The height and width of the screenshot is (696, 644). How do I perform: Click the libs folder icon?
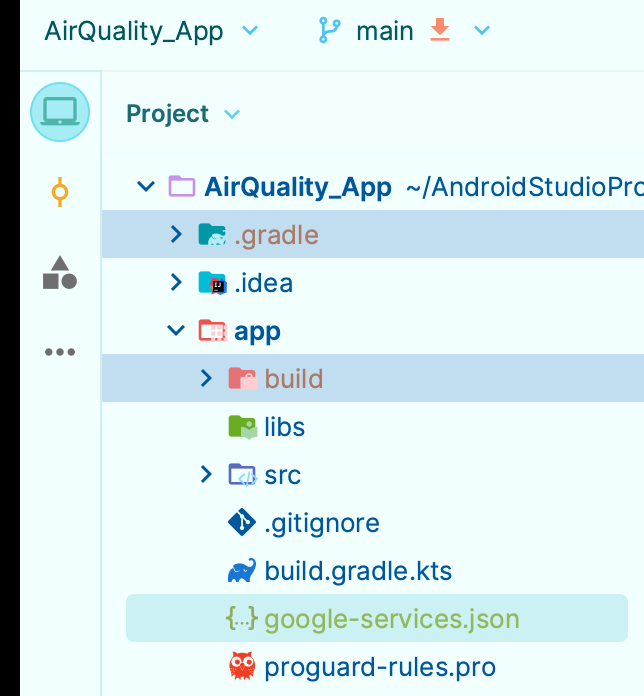click(x=242, y=427)
